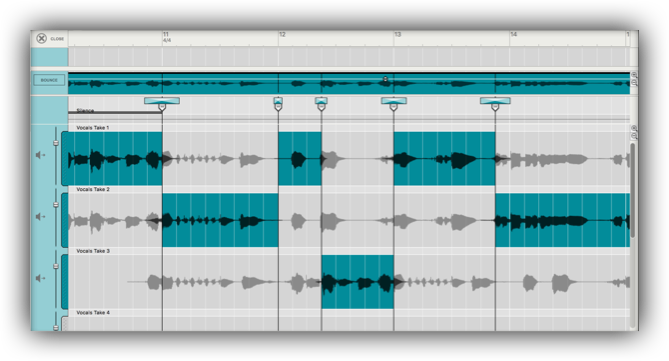Screen dimensions: 669x361
Task: Click the level slider handle of Vocals Take 1
Action: tap(56, 143)
